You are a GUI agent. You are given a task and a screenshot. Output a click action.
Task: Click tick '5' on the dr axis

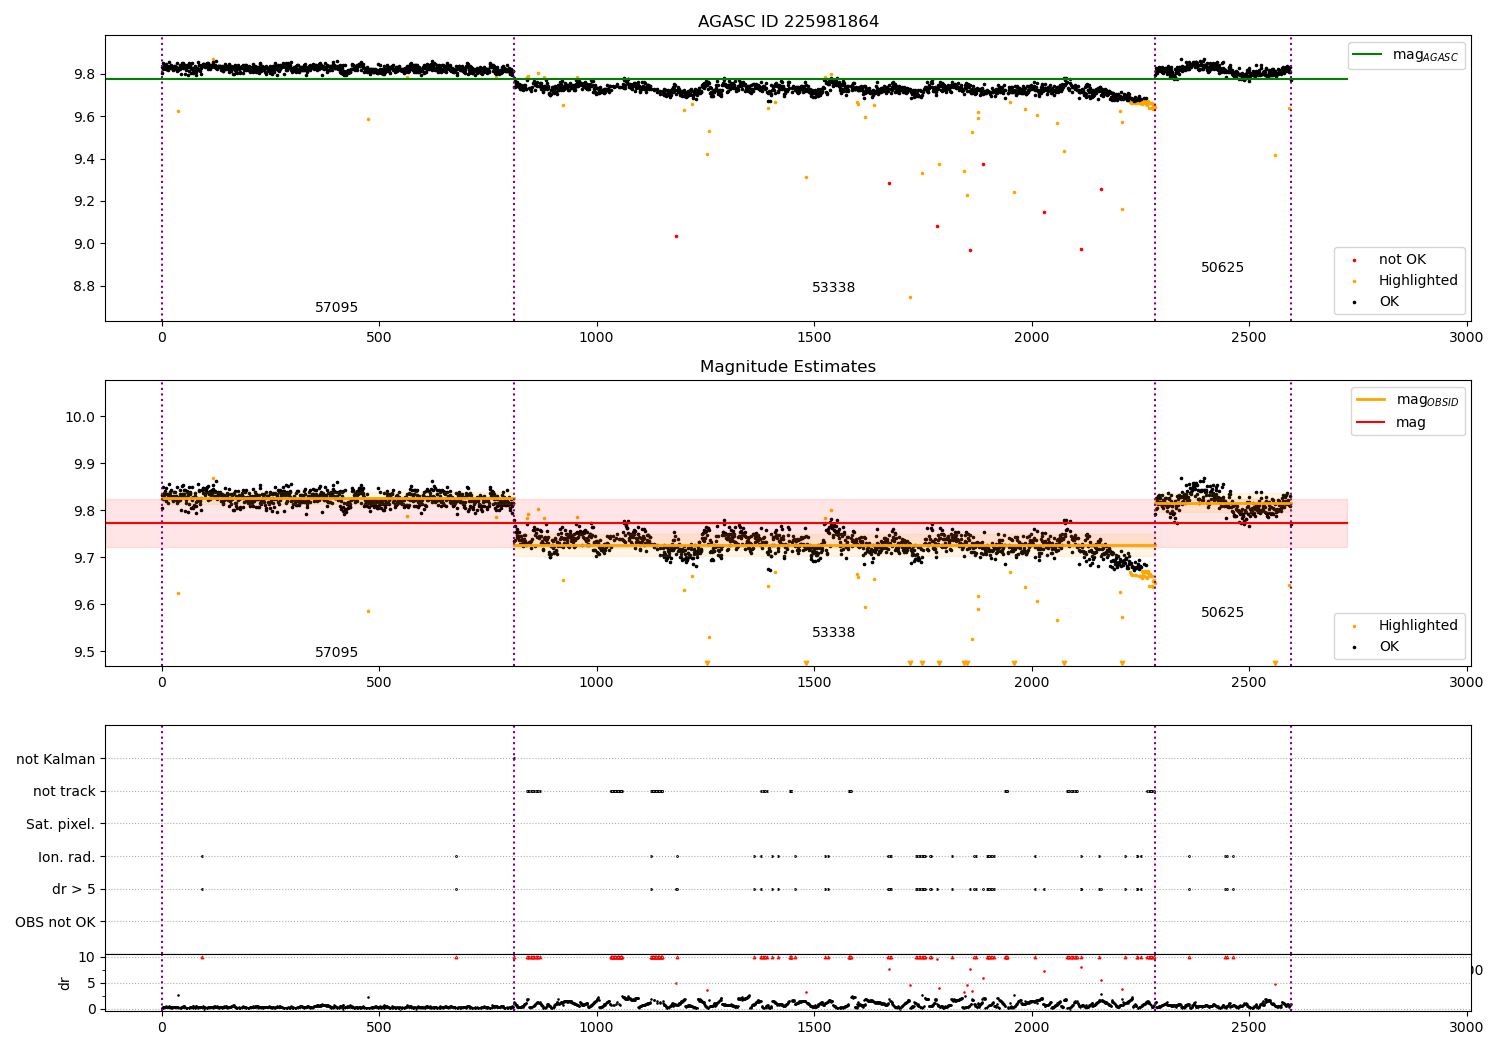92,984
